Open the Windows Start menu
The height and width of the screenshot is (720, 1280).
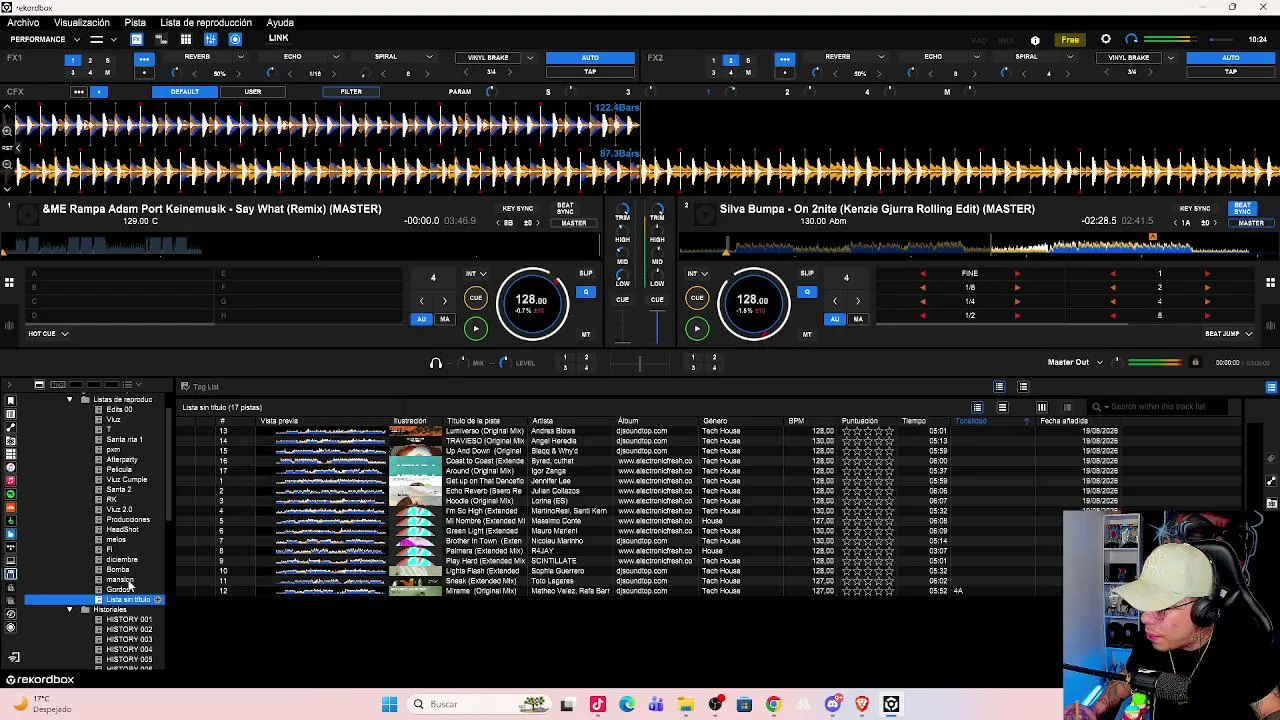pos(389,704)
